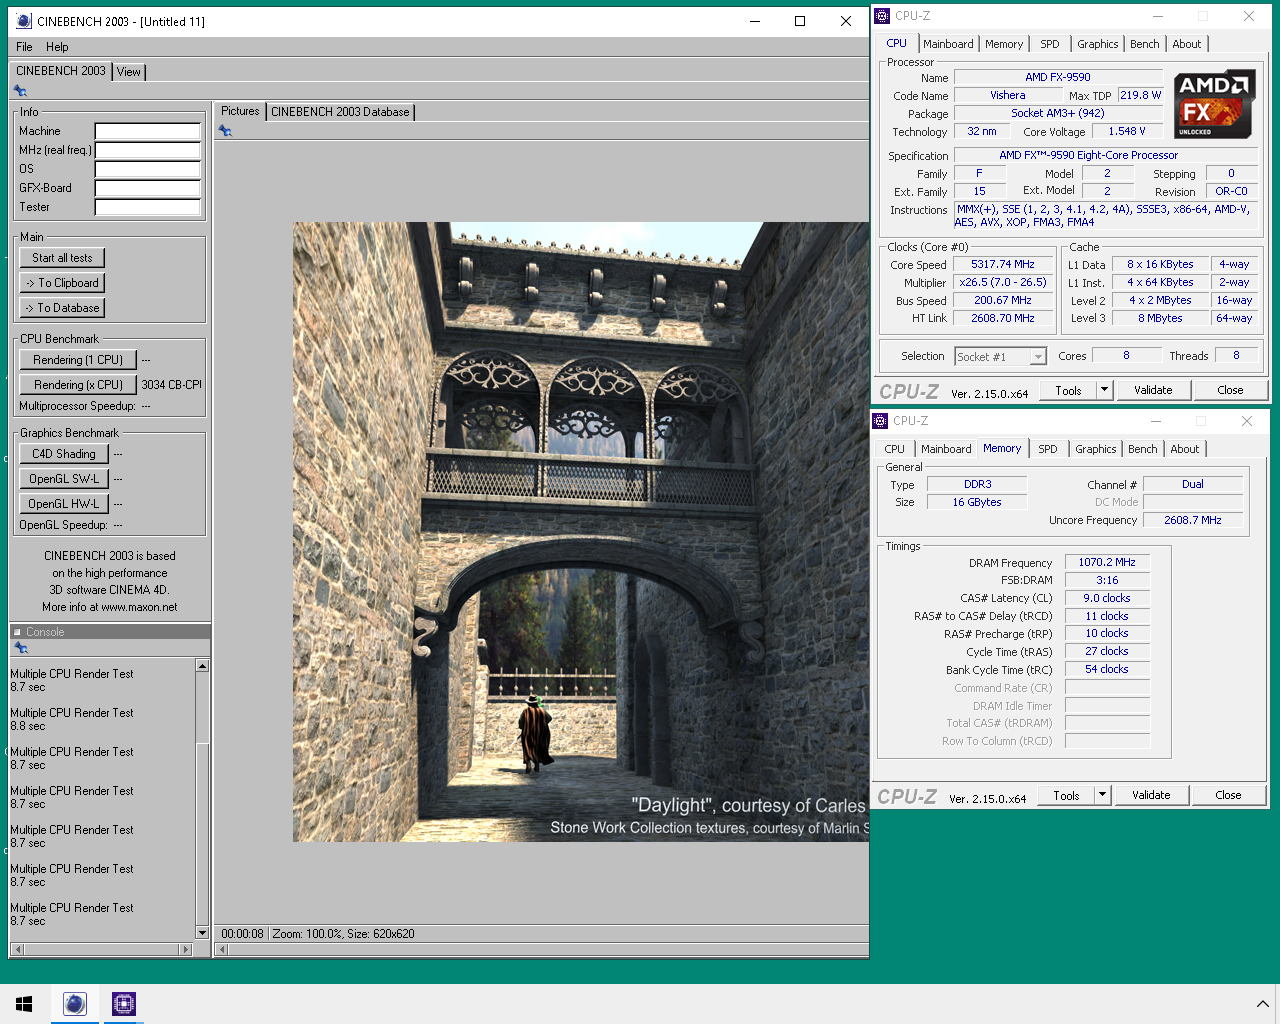The width and height of the screenshot is (1280, 1024).
Task: Click picture viewer horizontal scrollbar left arrow
Action: tap(222, 949)
